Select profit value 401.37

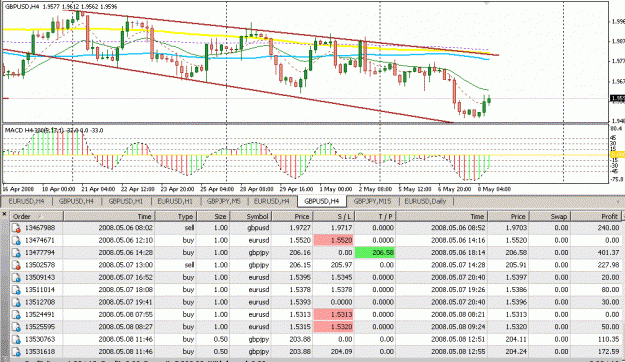(x=608, y=253)
